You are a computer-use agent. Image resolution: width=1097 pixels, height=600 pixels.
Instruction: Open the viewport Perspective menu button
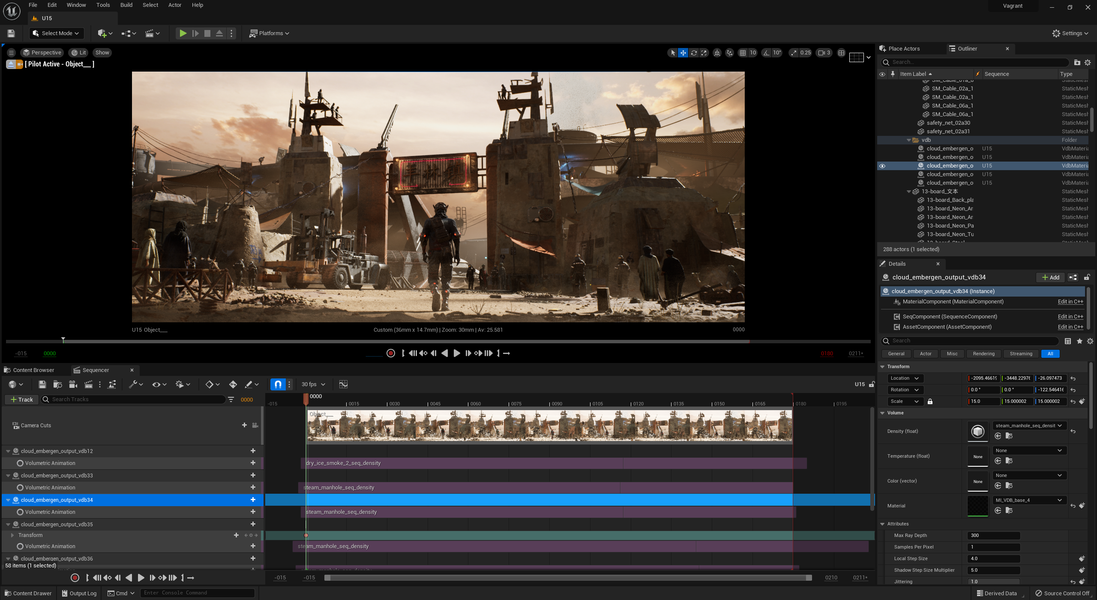click(x=42, y=52)
